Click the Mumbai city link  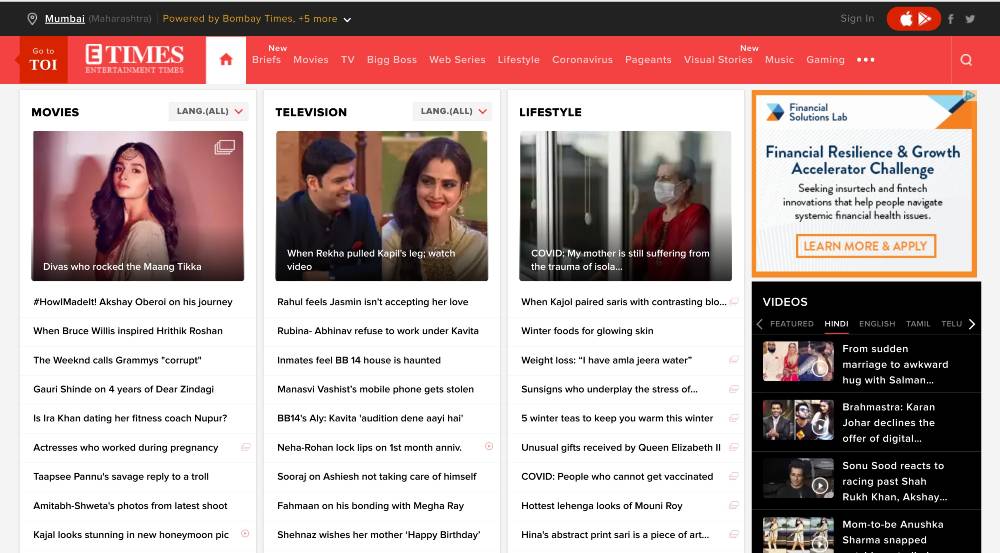tap(64, 18)
